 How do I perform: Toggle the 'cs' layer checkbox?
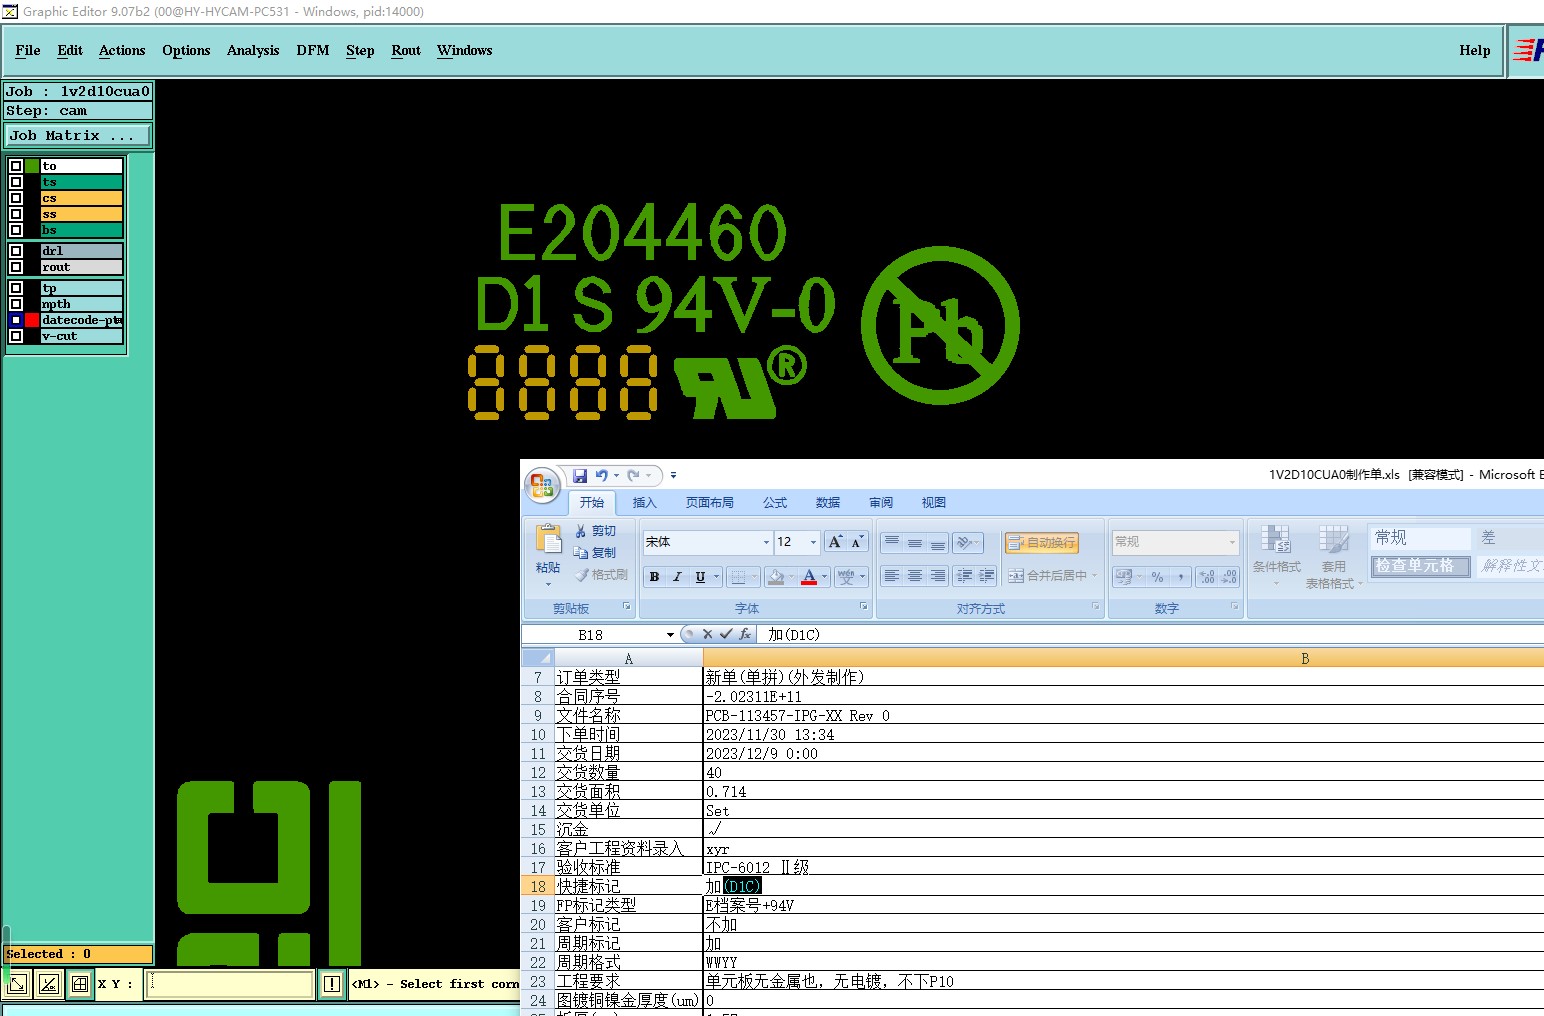click(x=16, y=198)
